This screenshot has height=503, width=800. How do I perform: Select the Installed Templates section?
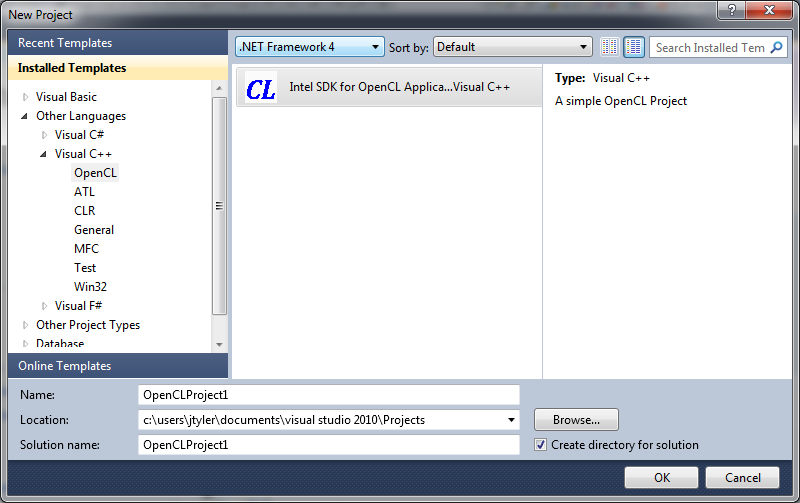(x=118, y=68)
